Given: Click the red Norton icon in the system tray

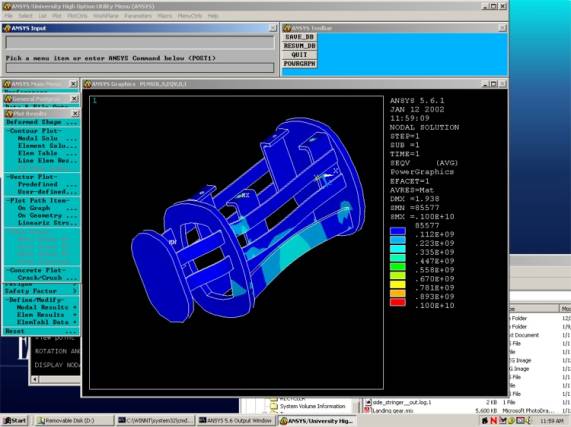Looking at the screenshot, I should (x=493, y=421).
